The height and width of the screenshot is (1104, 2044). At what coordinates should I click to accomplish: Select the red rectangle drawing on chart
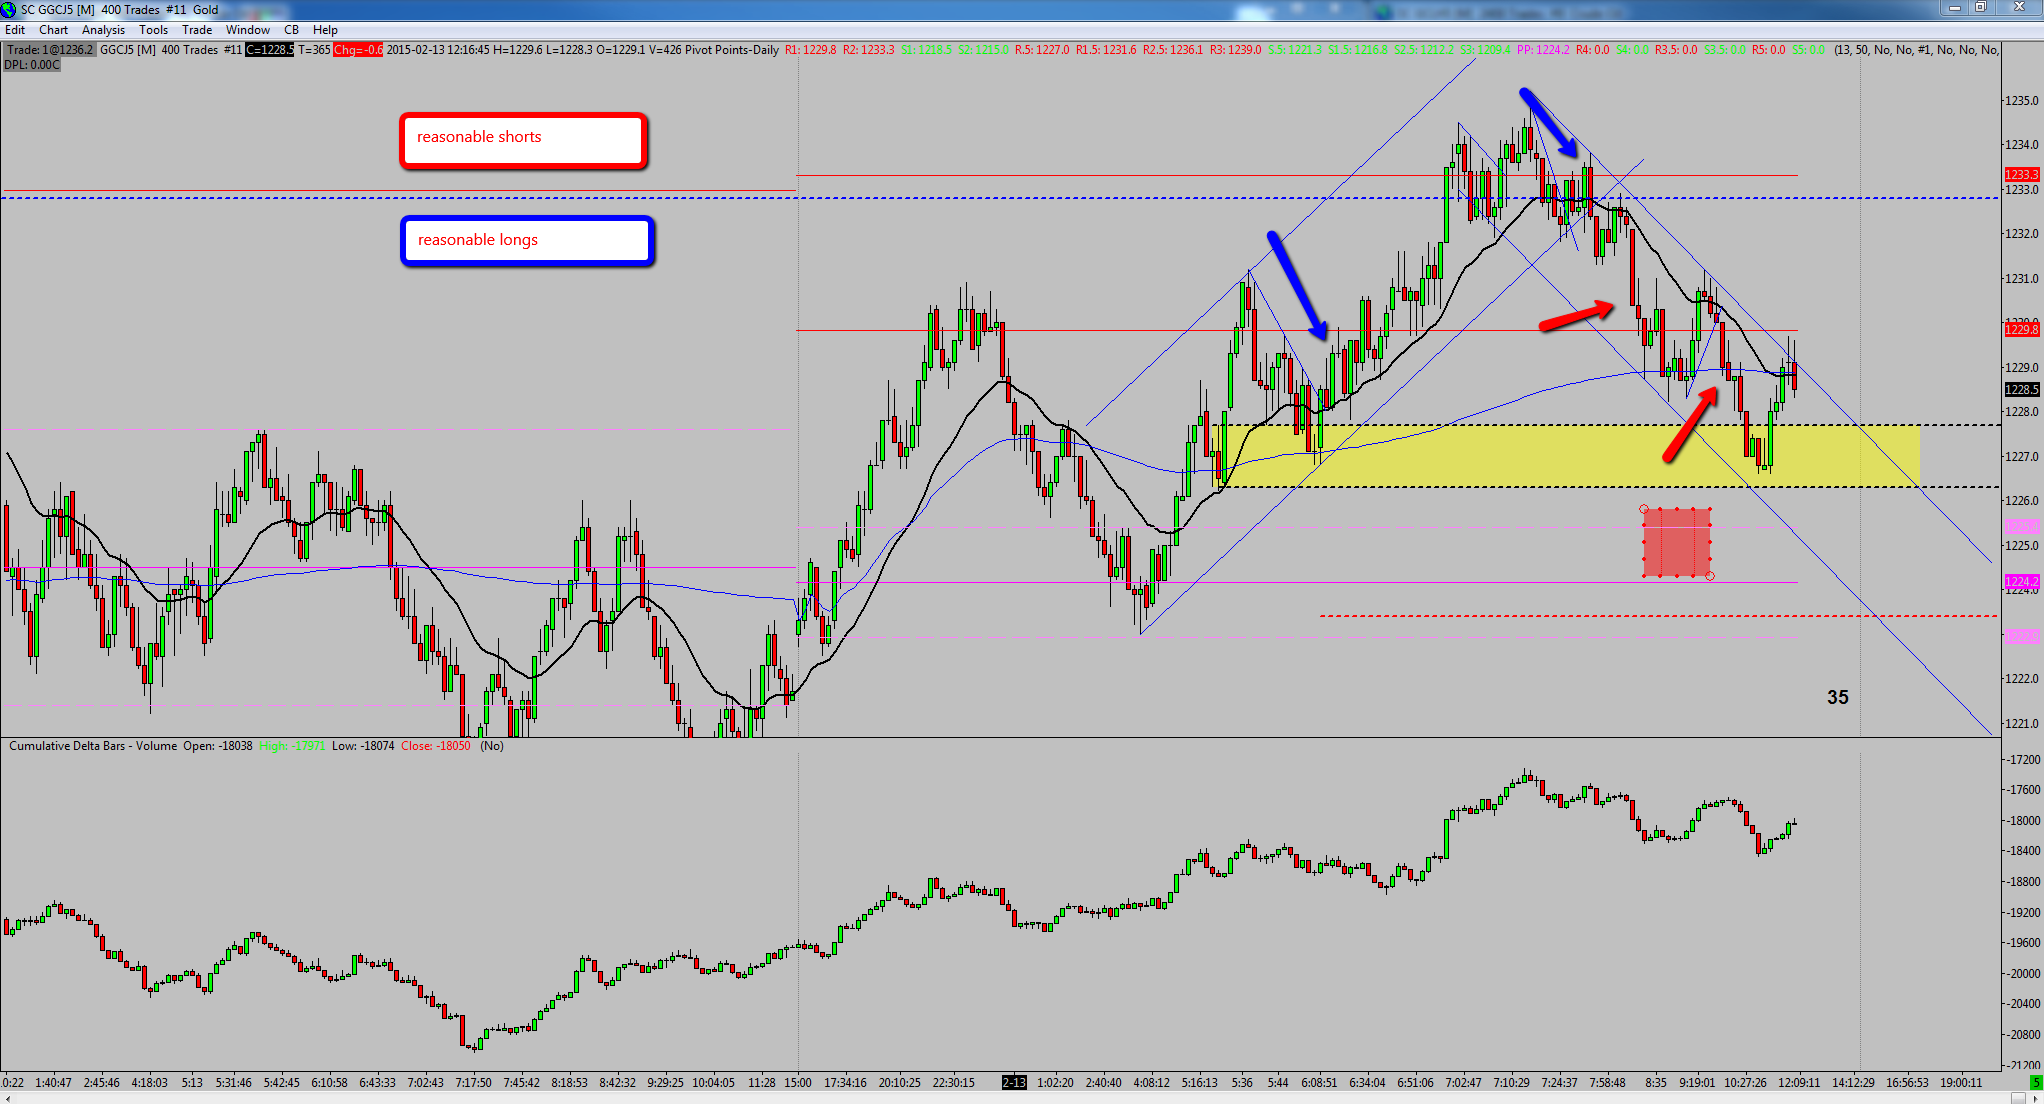[x=1677, y=543]
